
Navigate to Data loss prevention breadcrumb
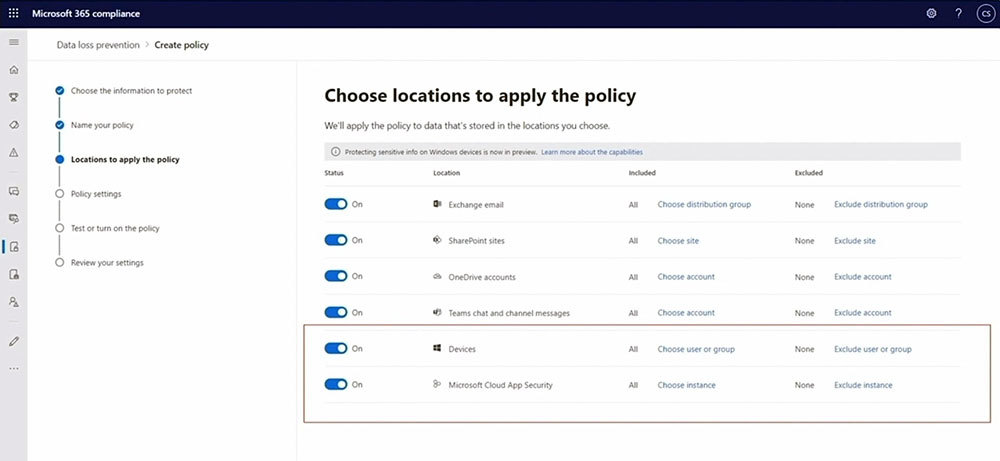click(98, 45)
